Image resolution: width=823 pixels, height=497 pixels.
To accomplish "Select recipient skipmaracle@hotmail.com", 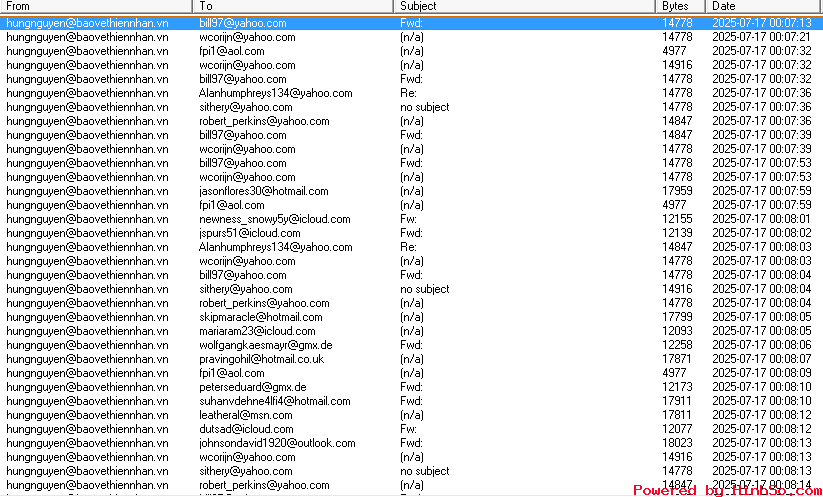I will (x=260, y=317).
